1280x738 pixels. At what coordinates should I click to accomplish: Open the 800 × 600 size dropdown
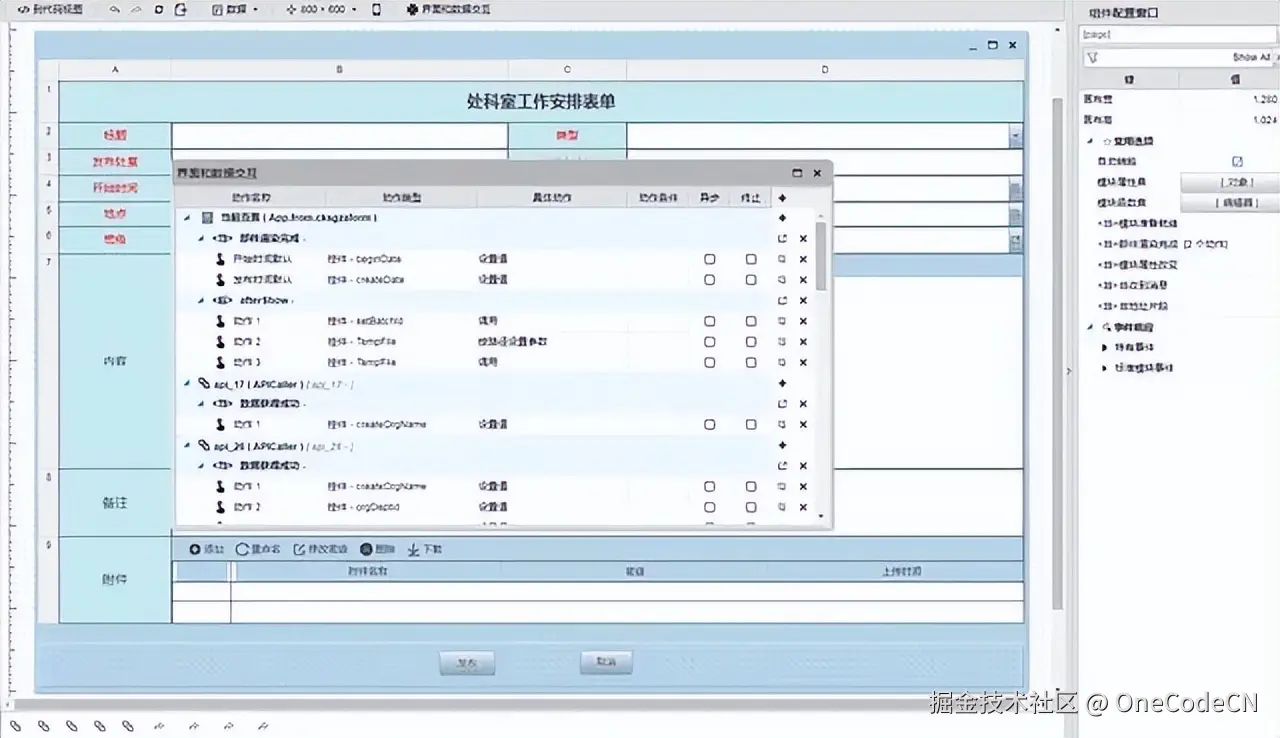tap(320, 10)
